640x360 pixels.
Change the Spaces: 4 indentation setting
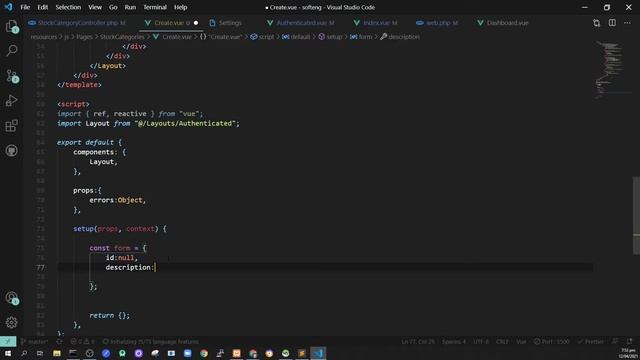(454, 341)
